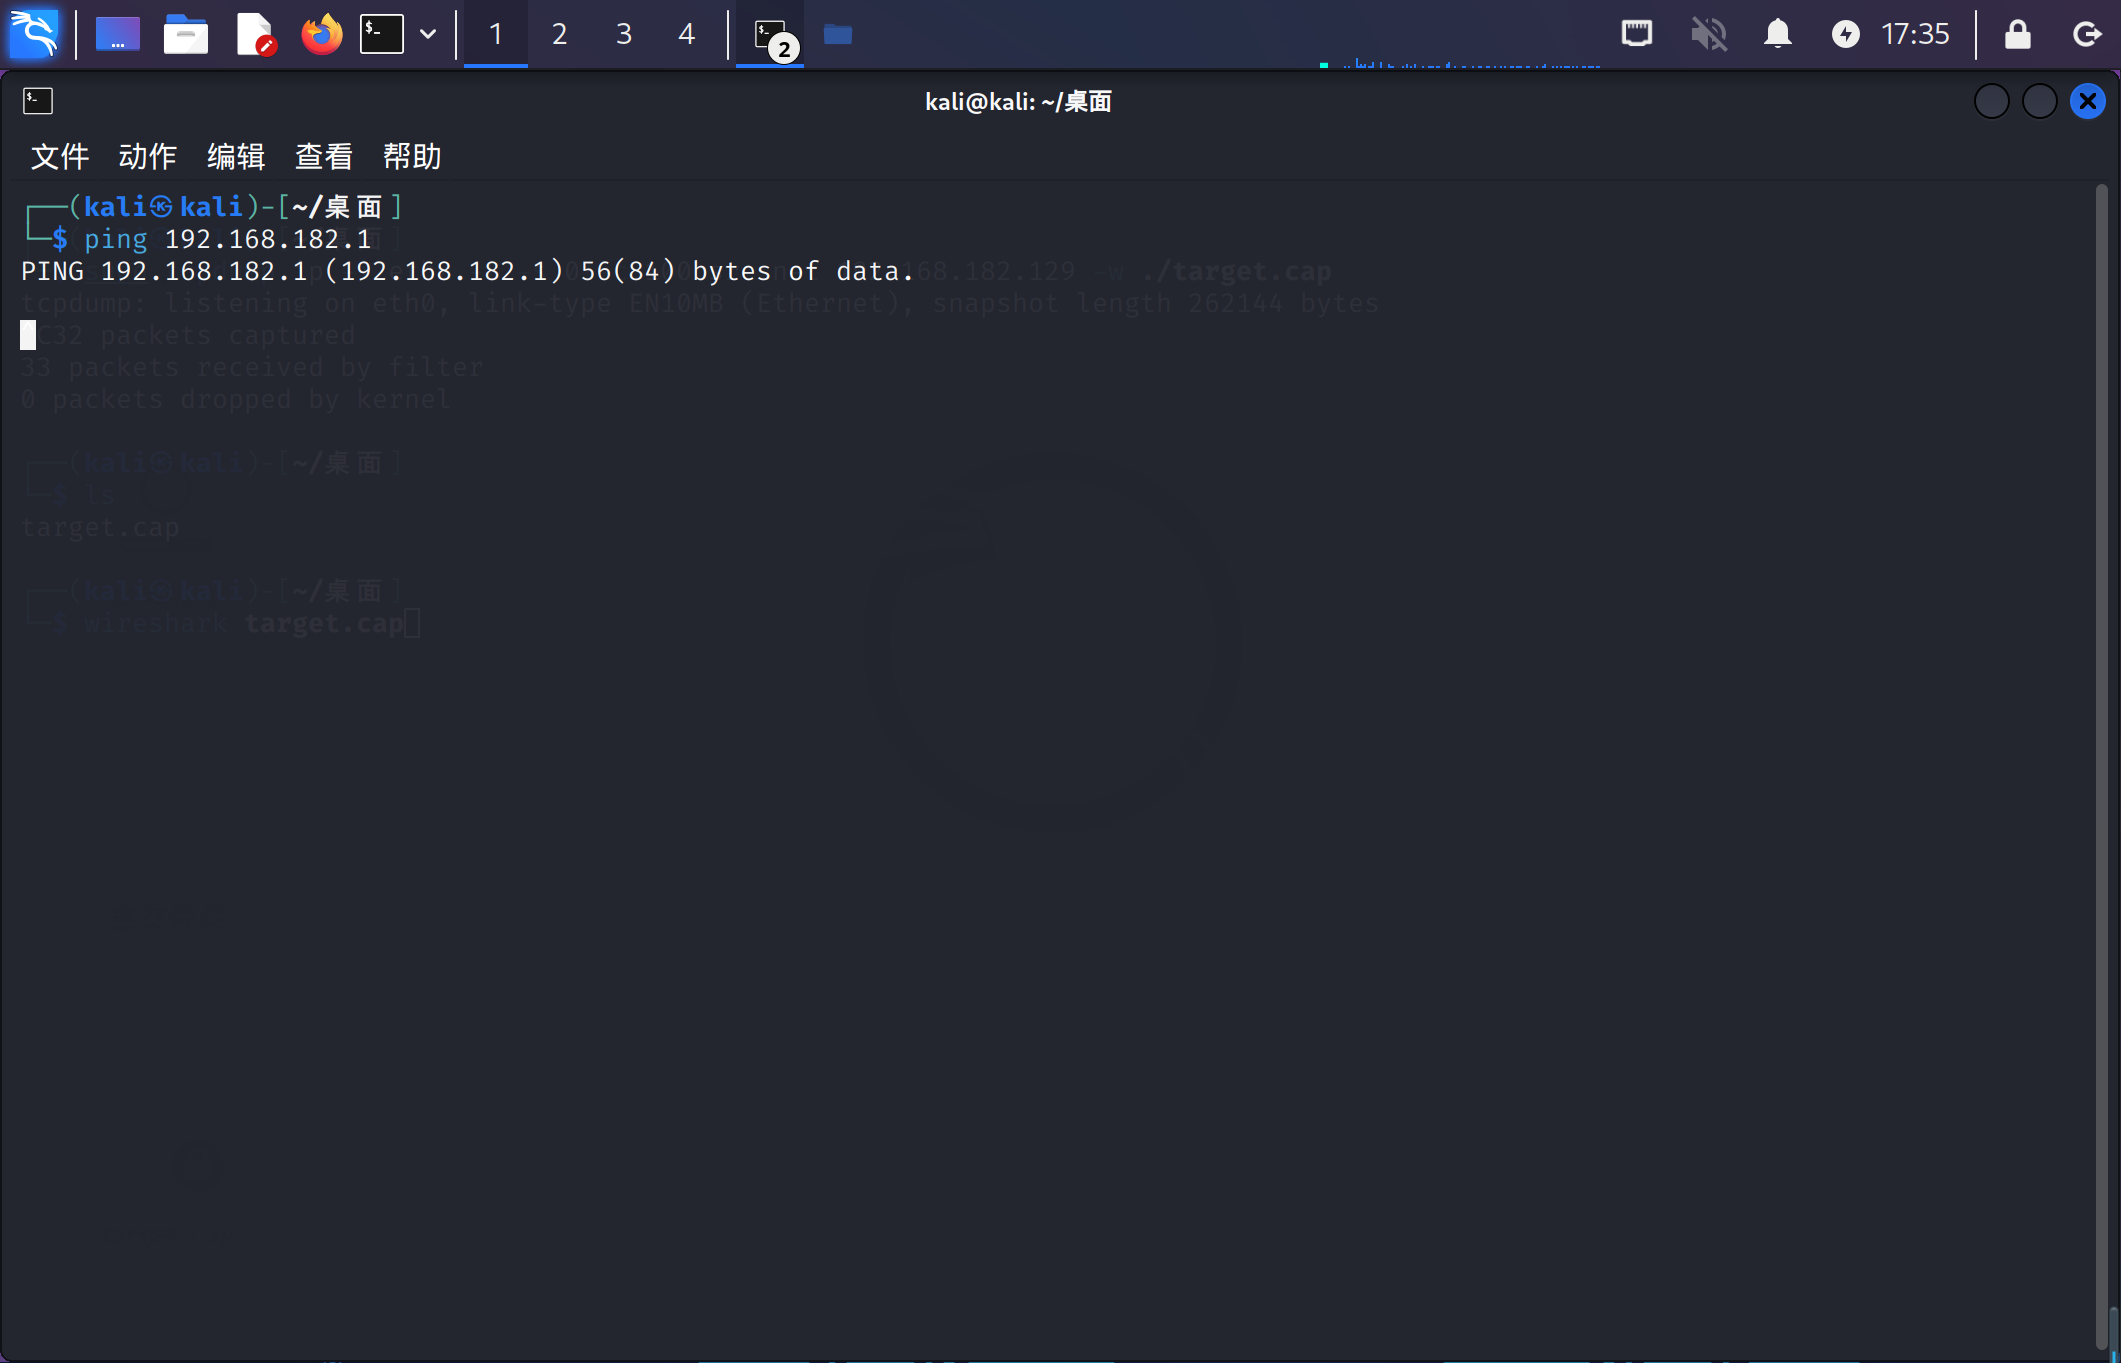Unmute the audio volume tray icon
2121x1363 pixels.
coord(1708,34)
